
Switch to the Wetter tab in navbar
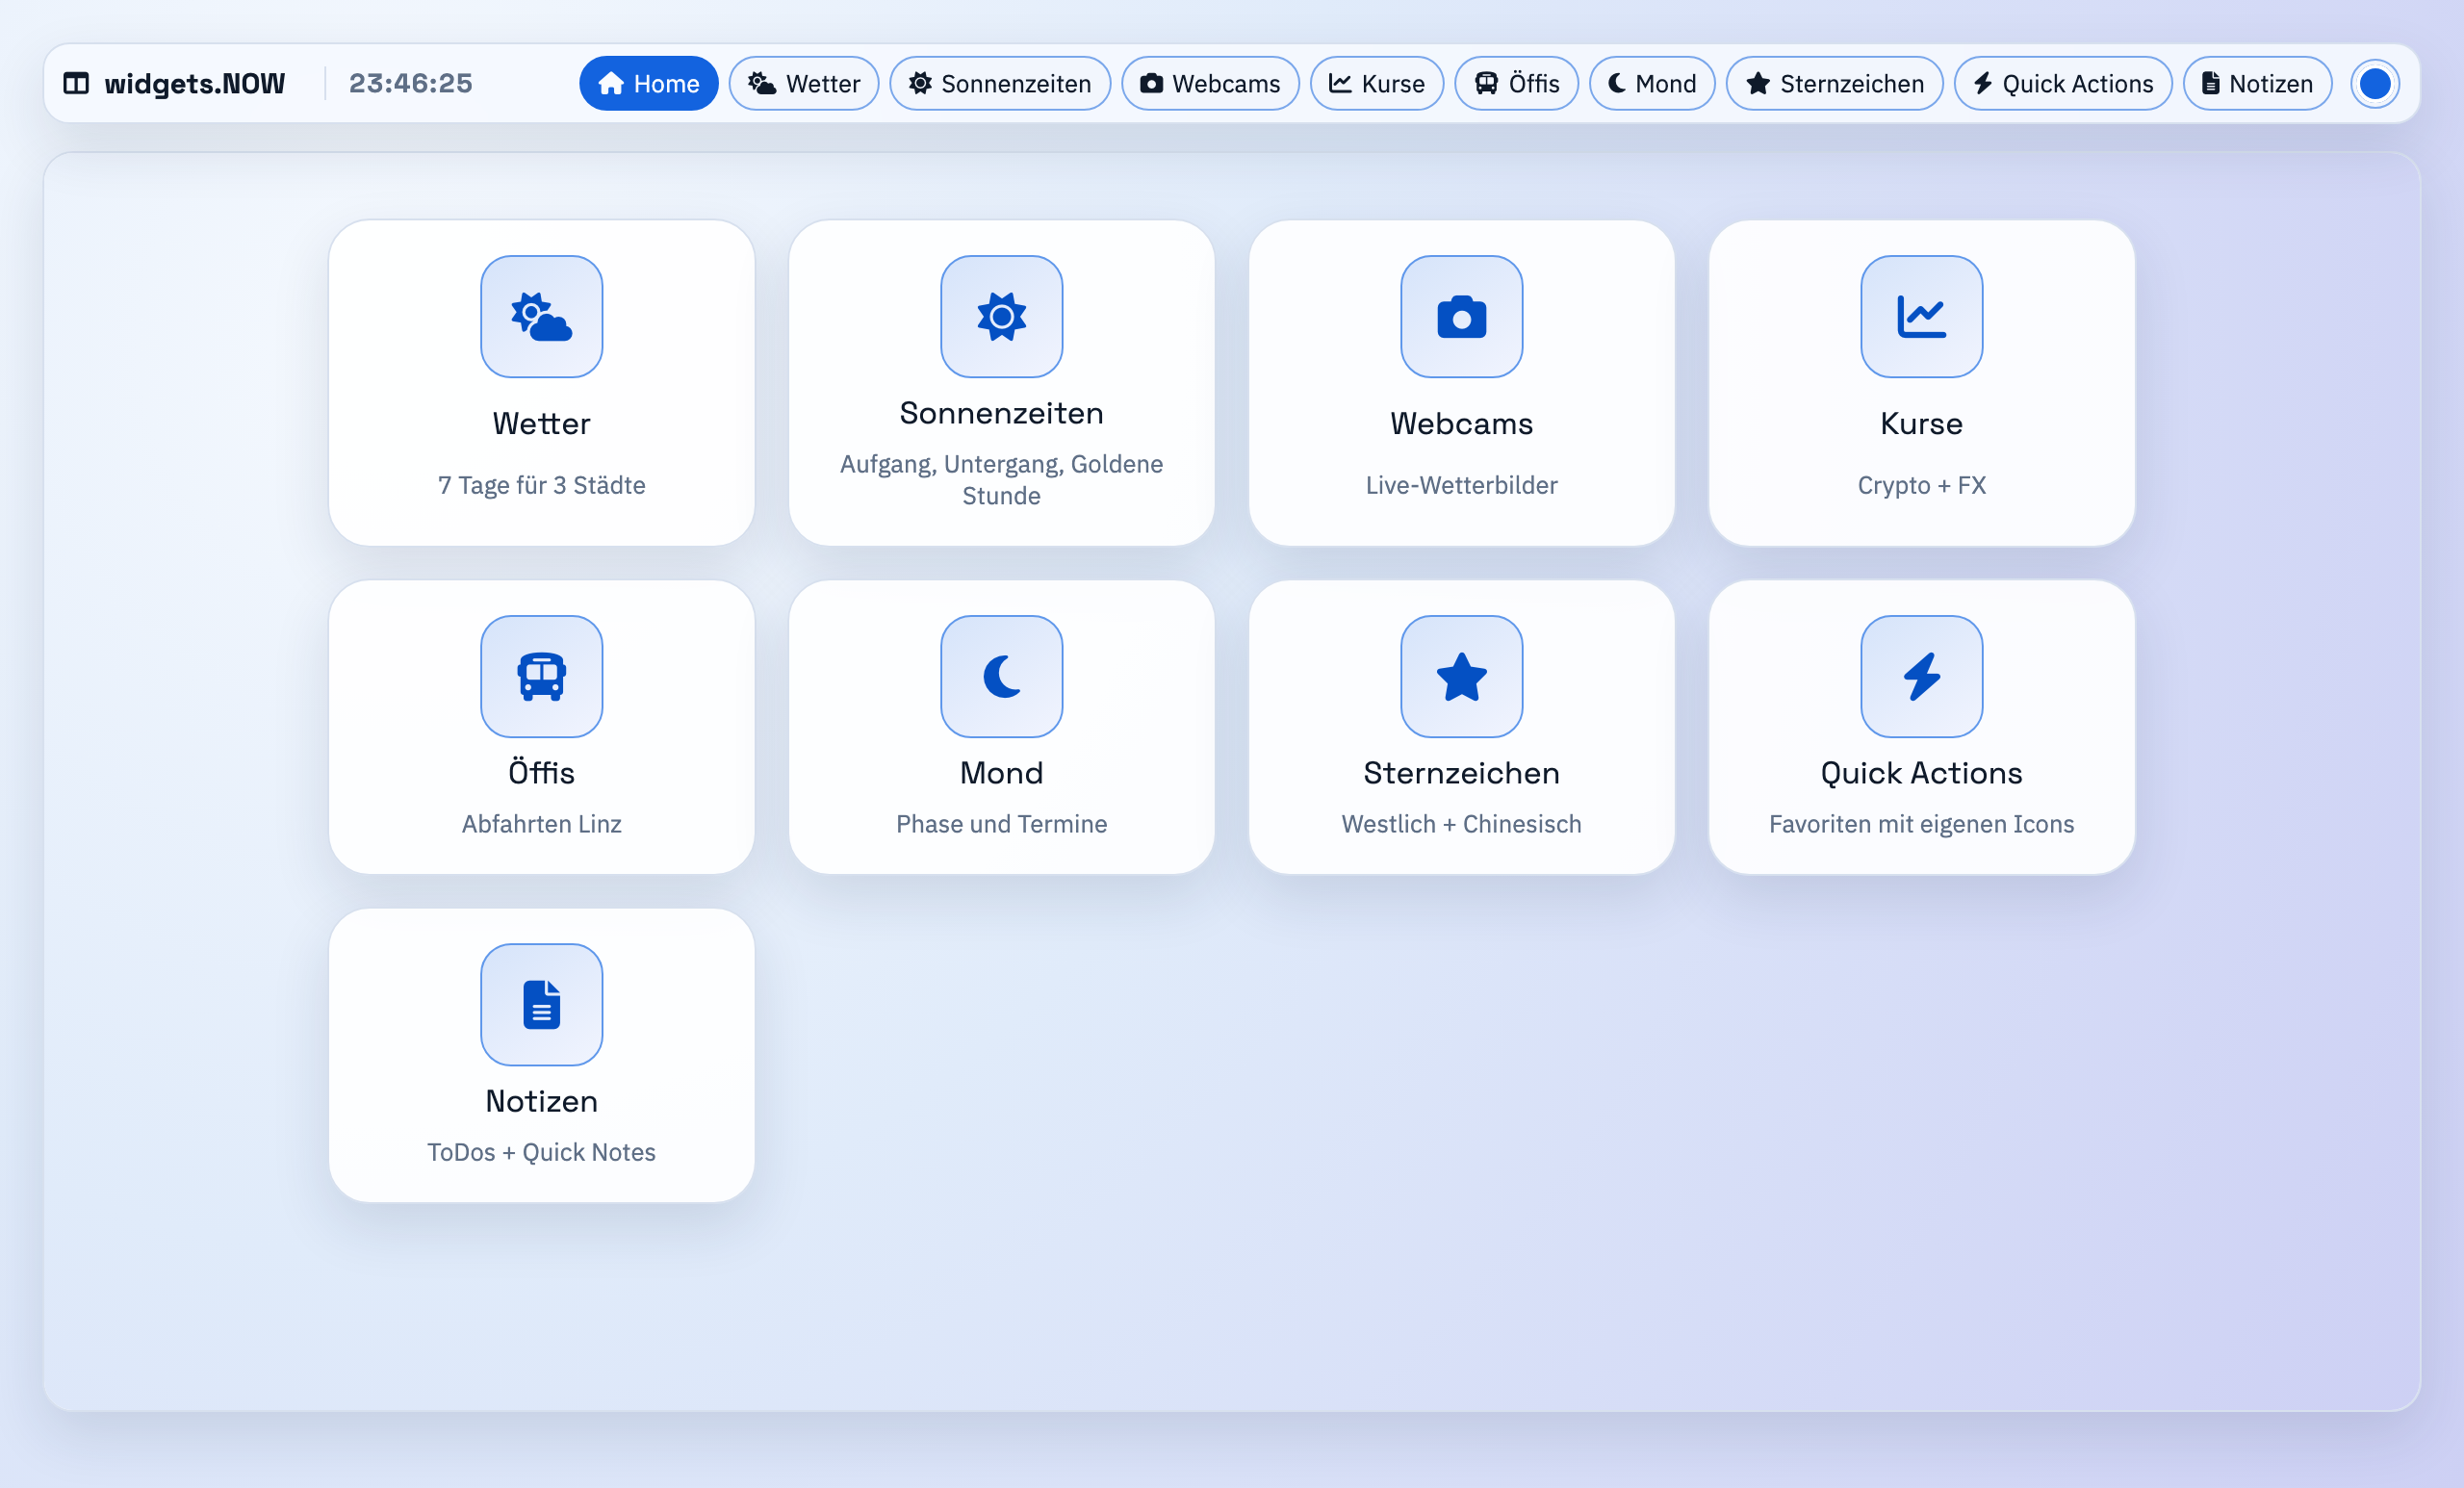[803, 83]
